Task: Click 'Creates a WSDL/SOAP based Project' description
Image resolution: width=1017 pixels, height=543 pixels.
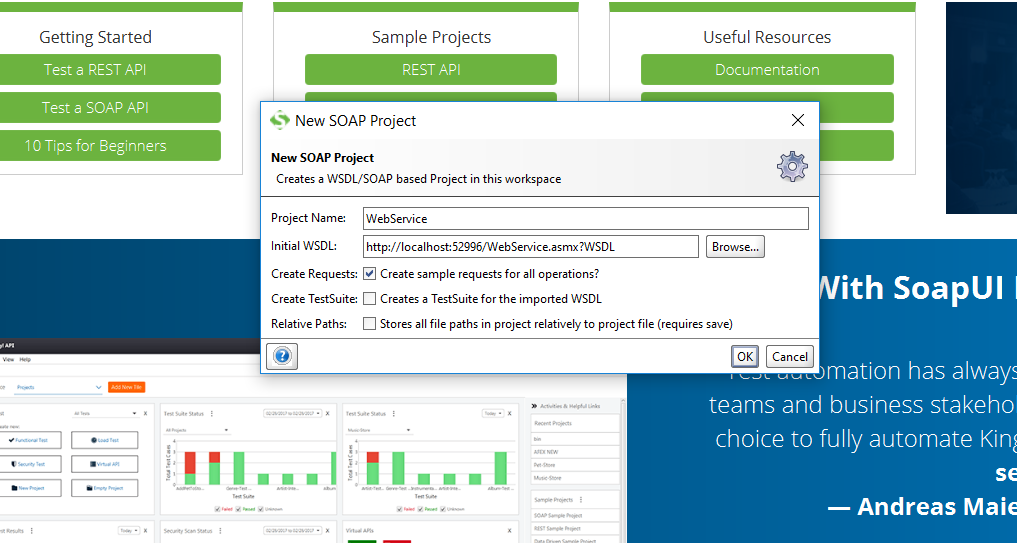Action: pos(418,178)
